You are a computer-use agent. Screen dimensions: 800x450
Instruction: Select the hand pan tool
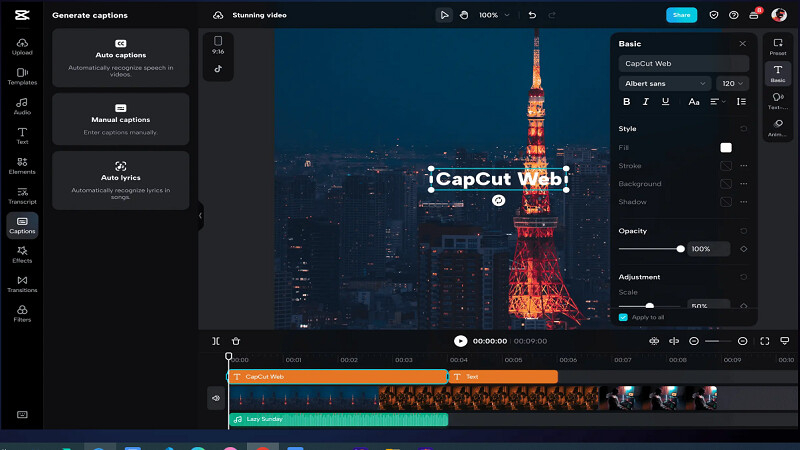pos(464,15)
